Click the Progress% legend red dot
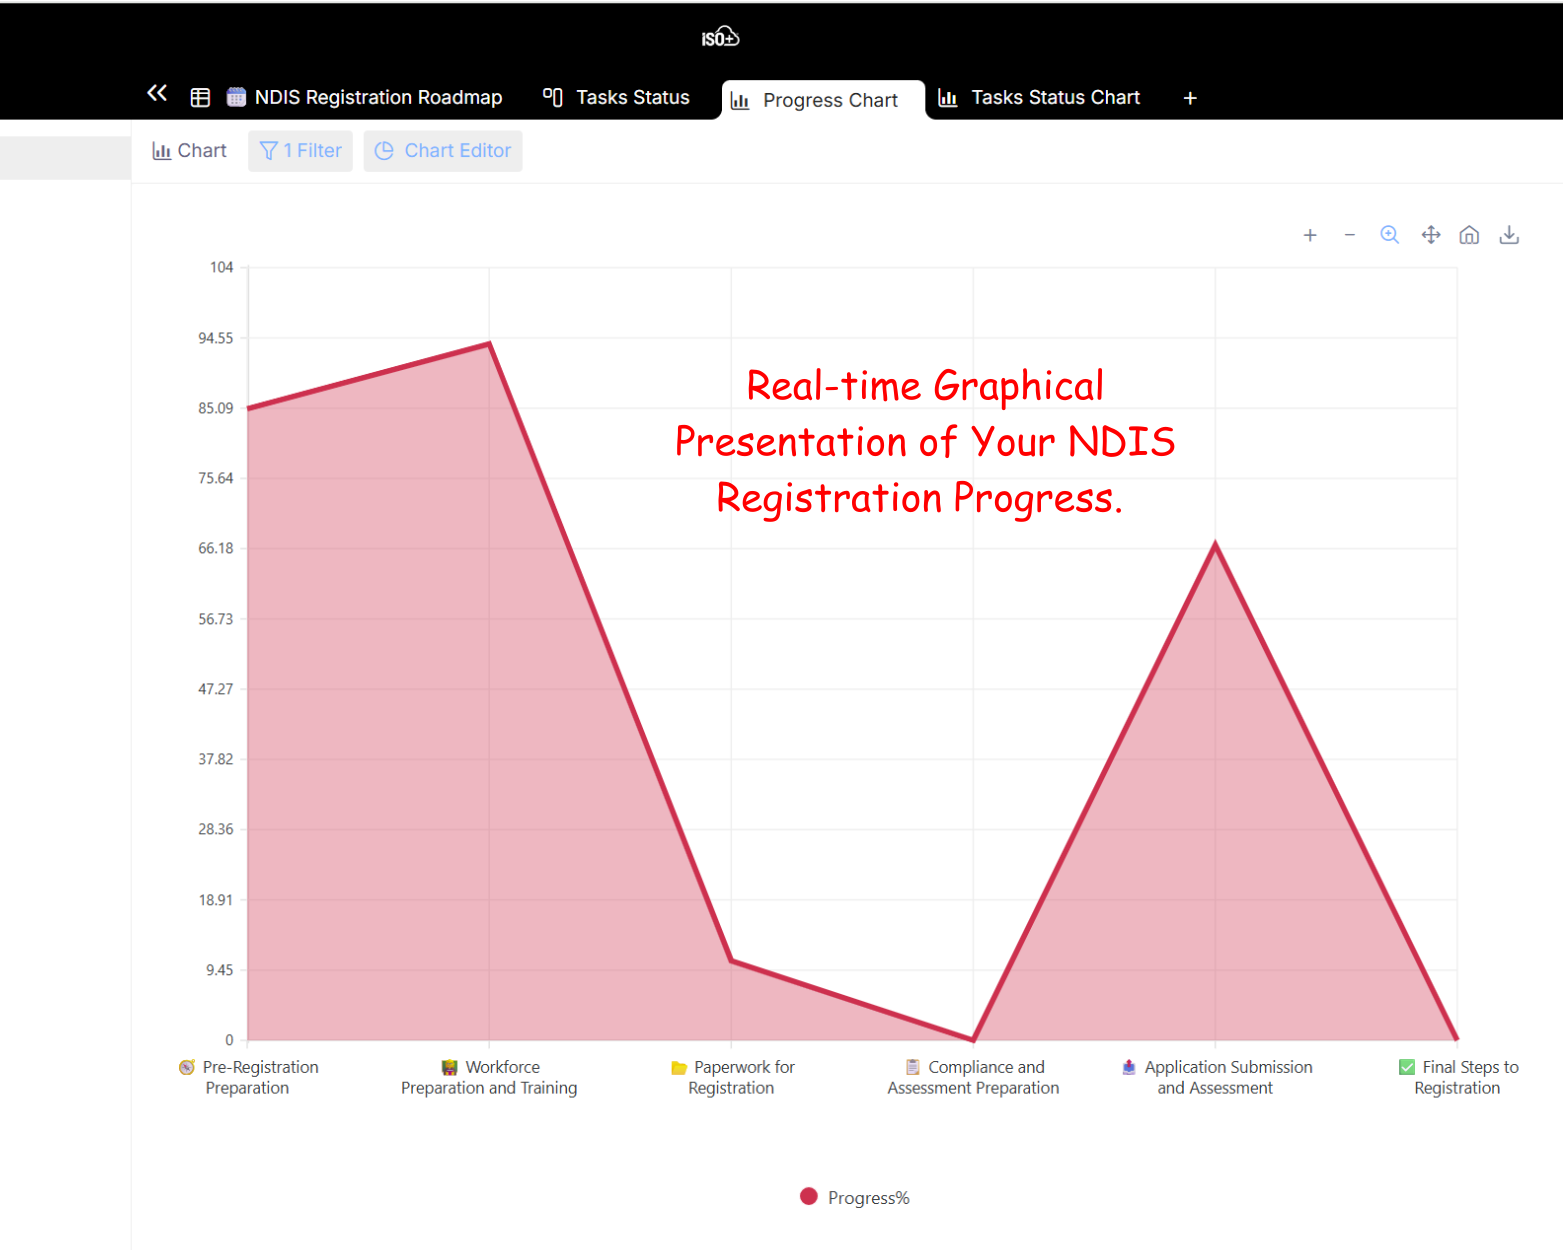This screenshot has height=1250, width=1563. pyautogui.click(x=809, y=1197)
